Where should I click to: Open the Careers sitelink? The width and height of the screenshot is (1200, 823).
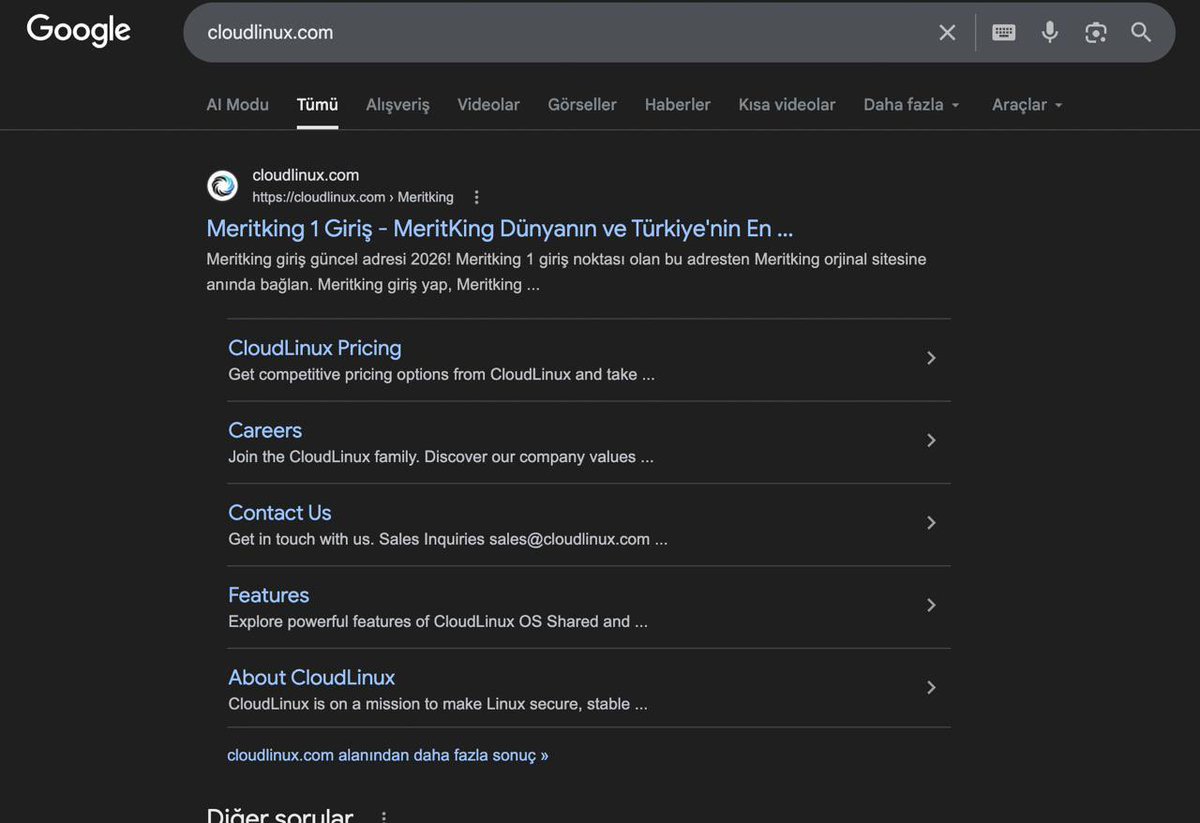[265, 430]
